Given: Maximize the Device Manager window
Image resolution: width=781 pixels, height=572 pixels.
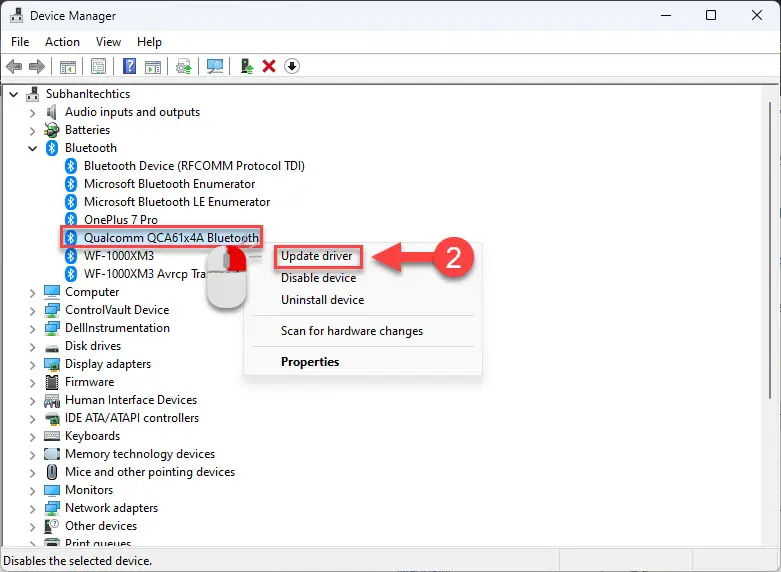Looking at the screenshot, I should click(x=711, y=15).
